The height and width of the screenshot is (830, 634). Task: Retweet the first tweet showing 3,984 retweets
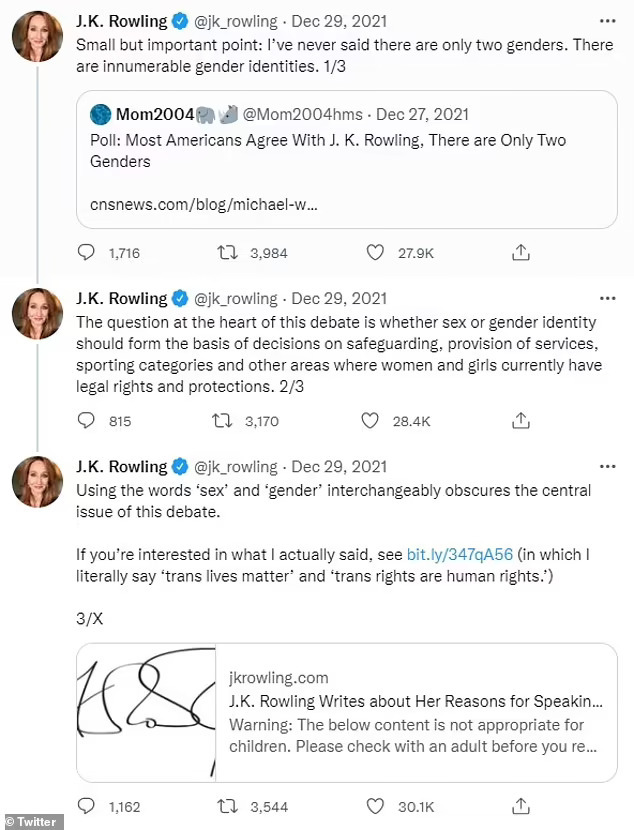coord(228,253)
